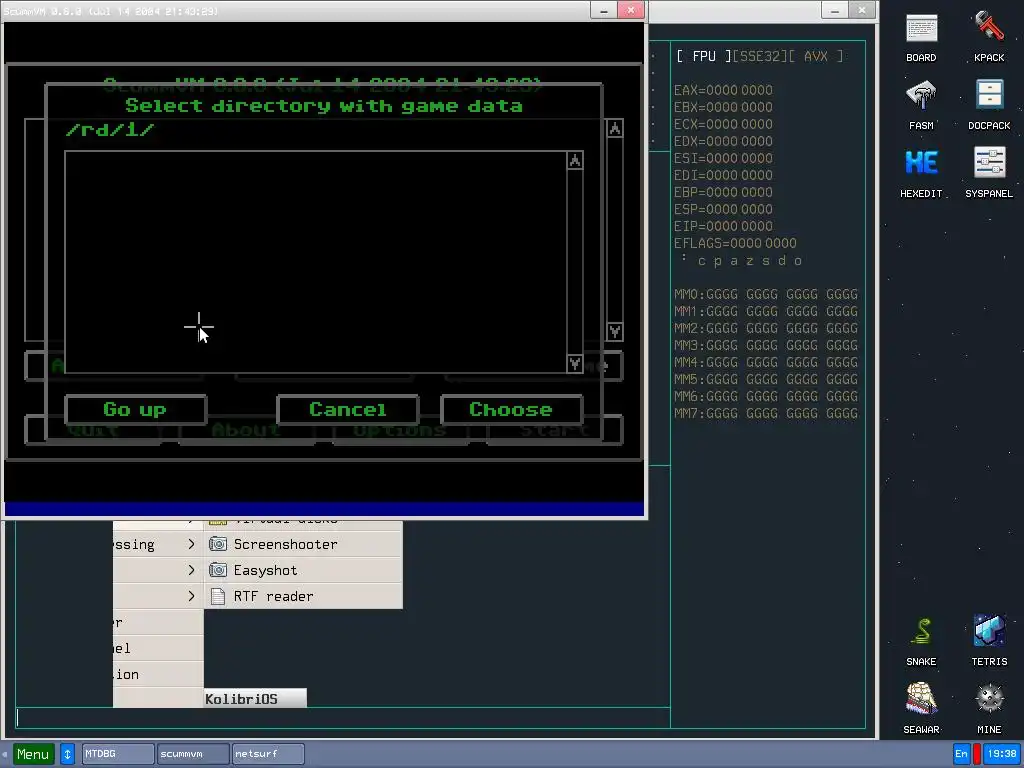Click the MM7 register row
Screen dimensions: 1024x768
click(x=766, y=413)
